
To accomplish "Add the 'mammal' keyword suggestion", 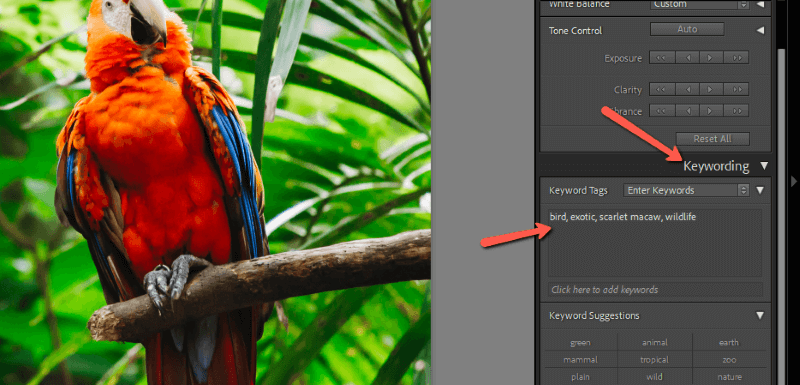I will (x=581, y=360).
